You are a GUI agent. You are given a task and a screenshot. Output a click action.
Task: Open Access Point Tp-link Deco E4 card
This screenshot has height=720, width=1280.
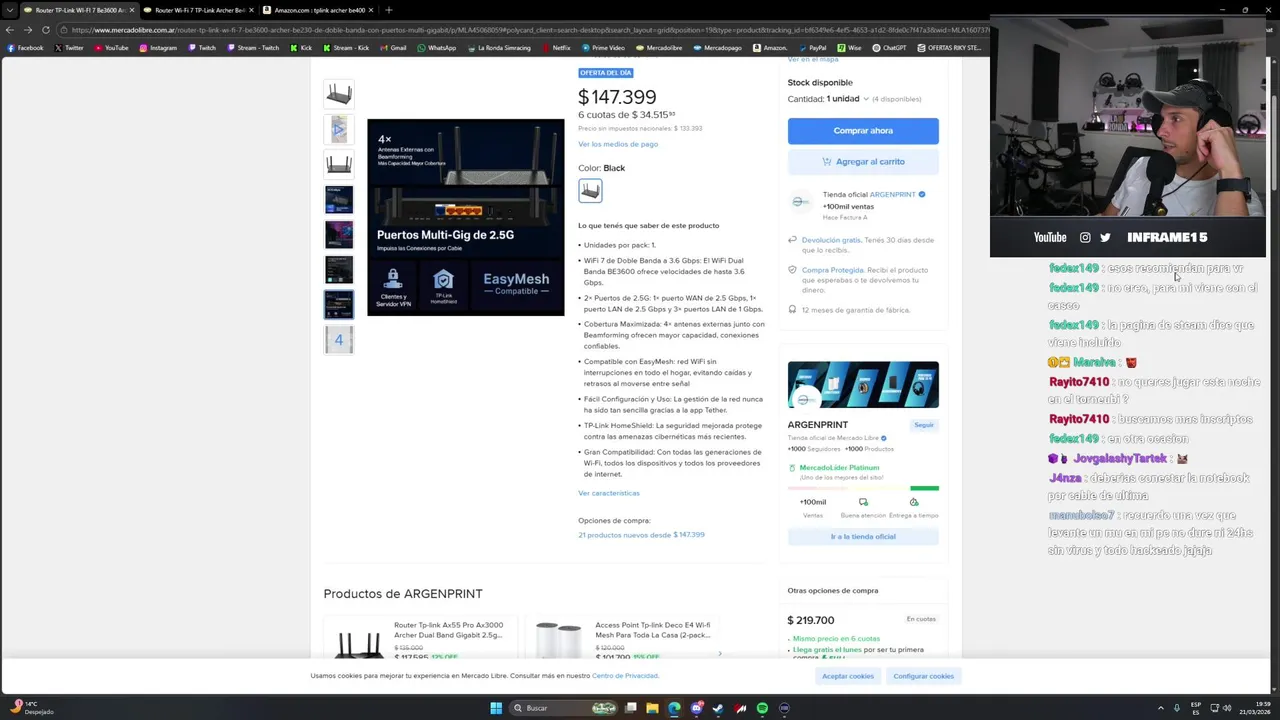[x=622, y=637]
